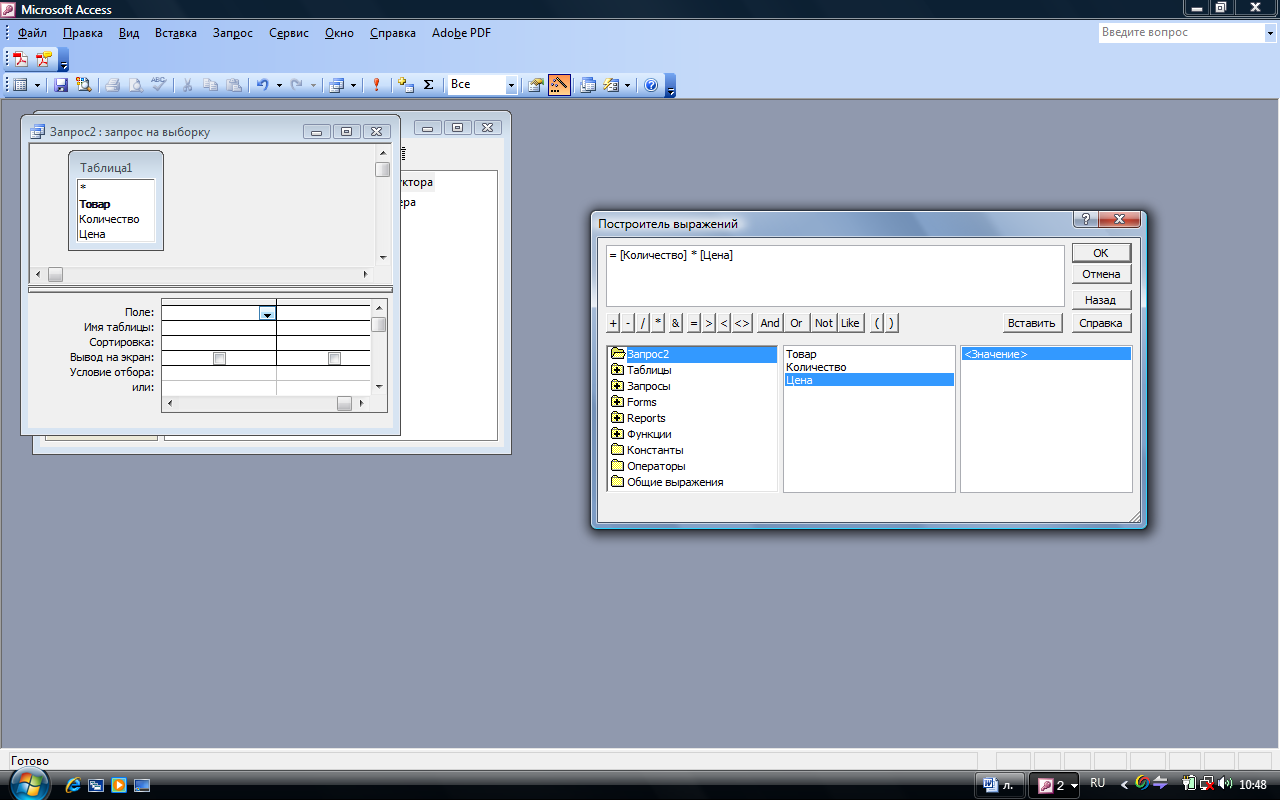The image size is (1280, 800).
Task: Check 'Вывод на экран' box in first grid column
Action: 219,358
